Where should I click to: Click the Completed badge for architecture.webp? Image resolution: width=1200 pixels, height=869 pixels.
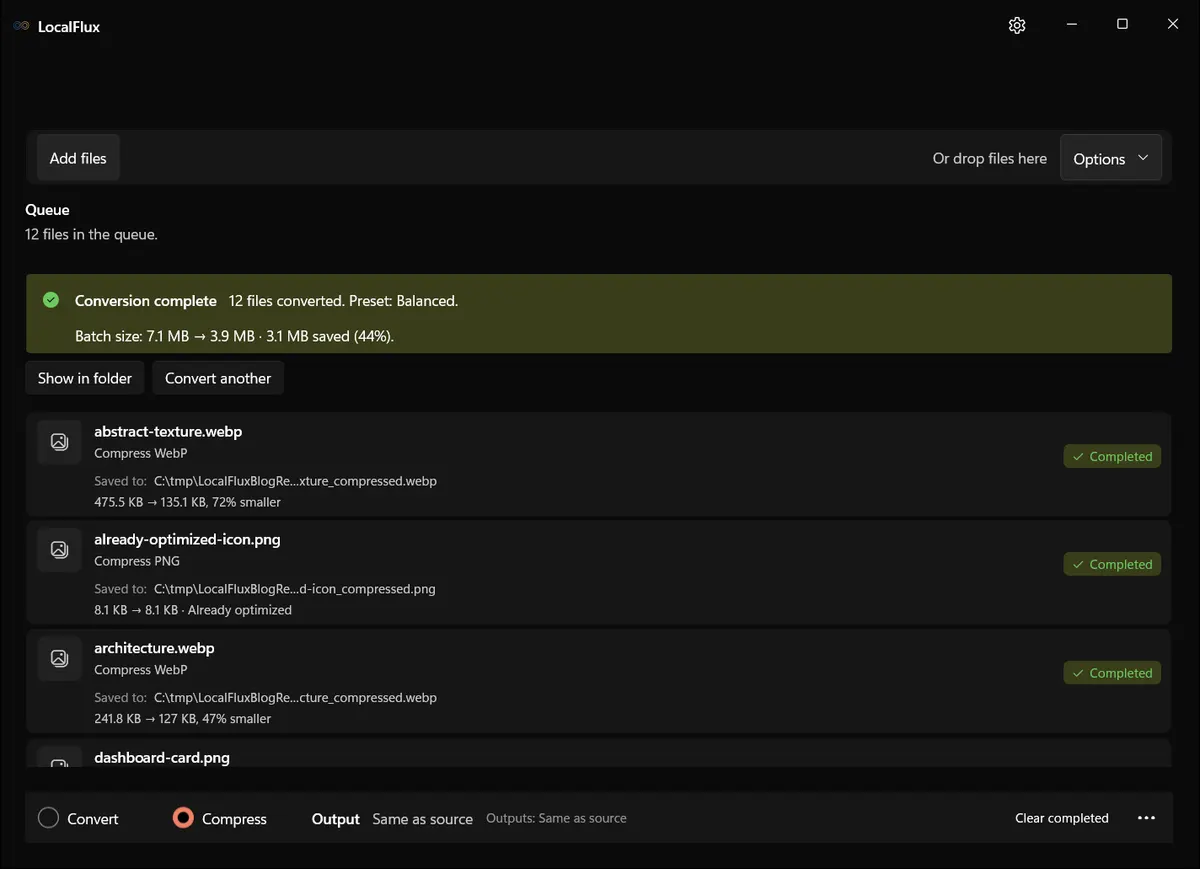[x=1112, y=673]
